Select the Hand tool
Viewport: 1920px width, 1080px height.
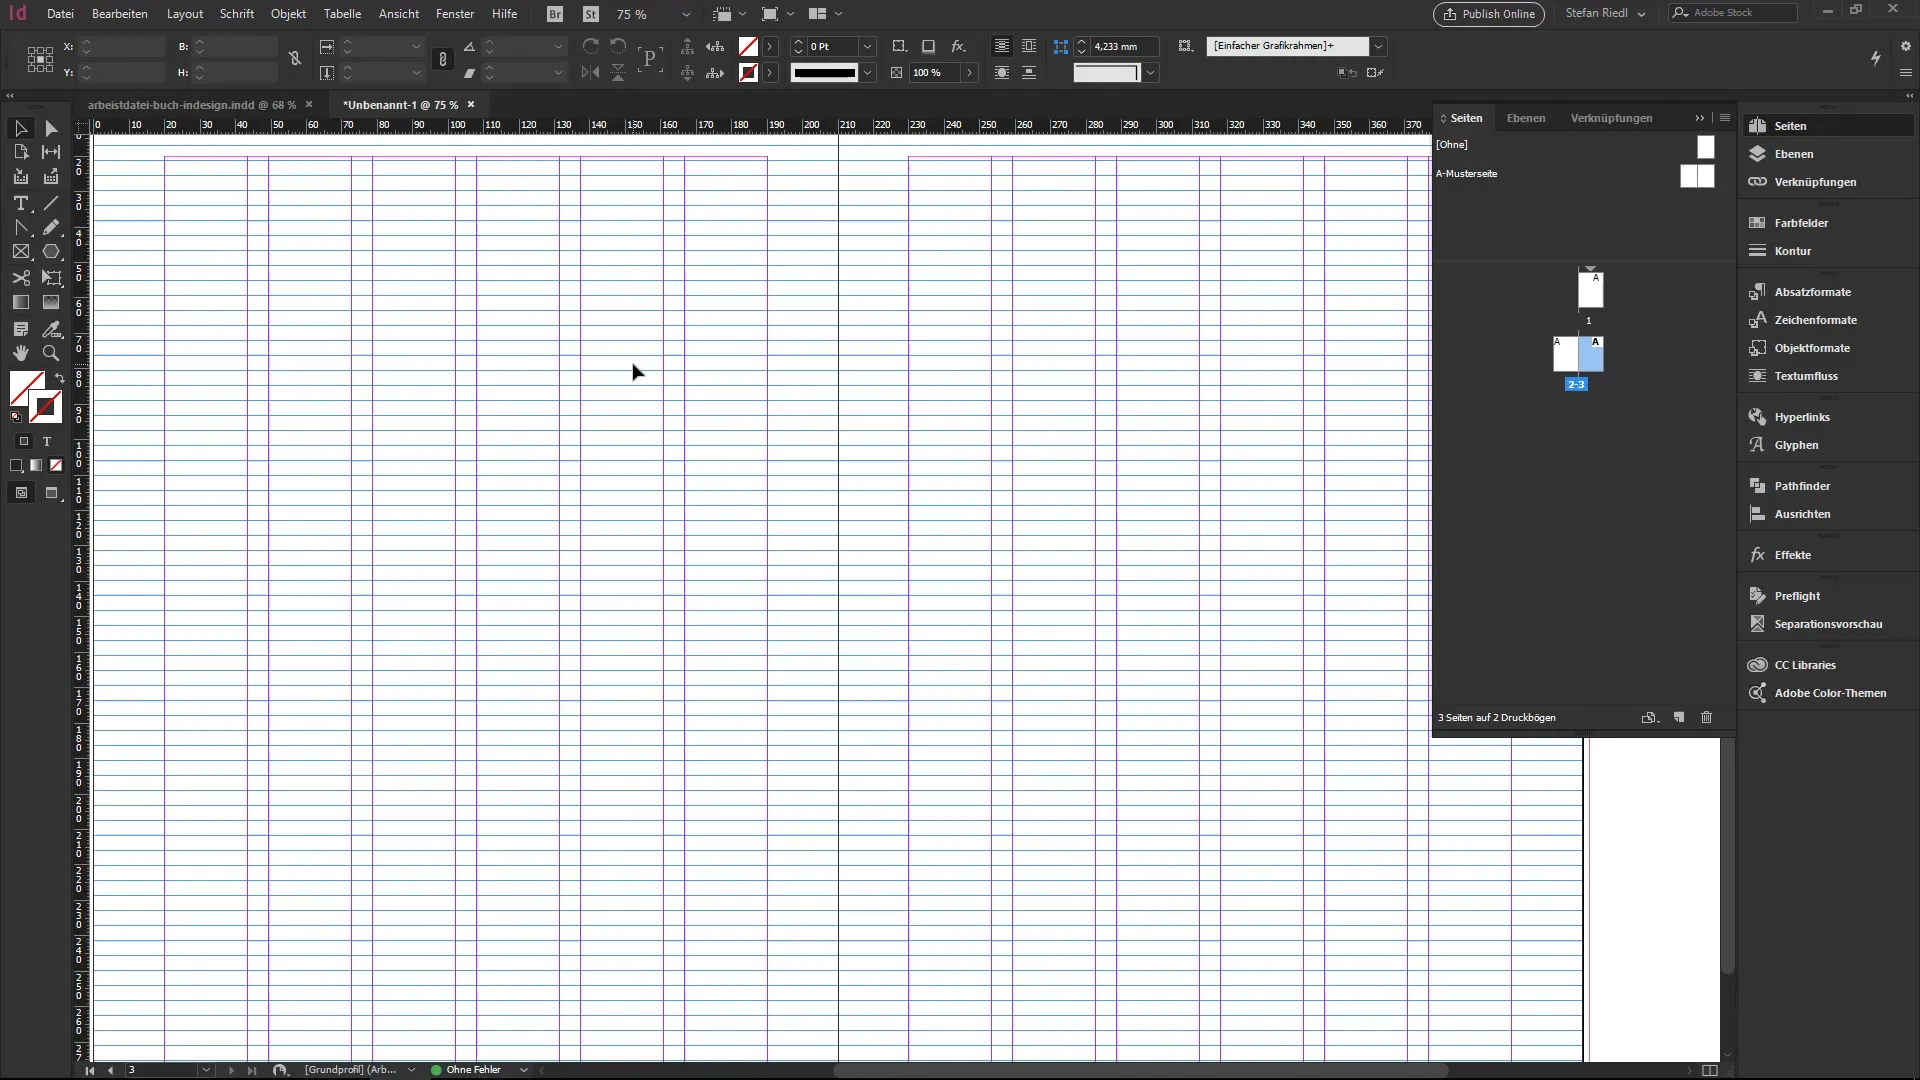tap(20, 353)
